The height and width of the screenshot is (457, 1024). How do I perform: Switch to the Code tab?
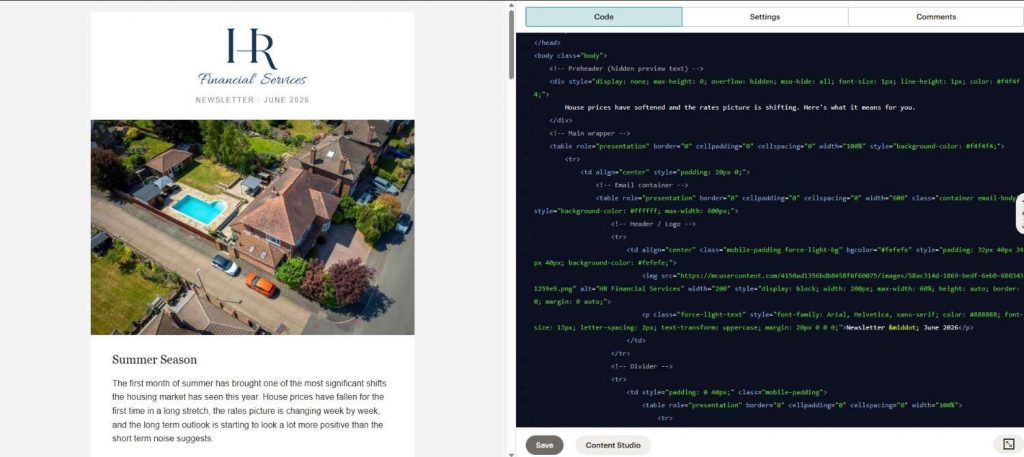click(603, 17)
